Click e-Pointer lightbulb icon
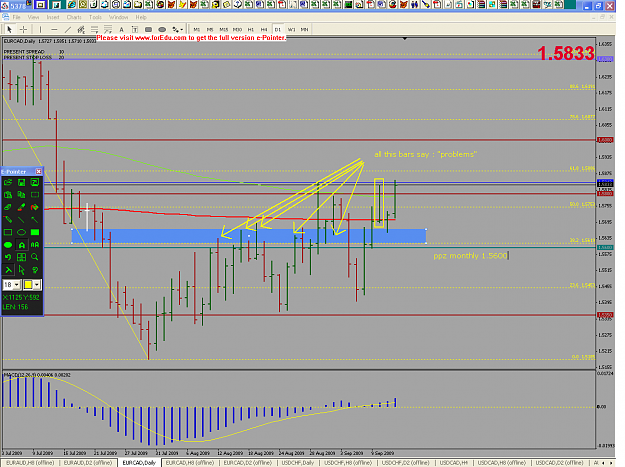This screenshot has height=467, width=625. [35, 270]
